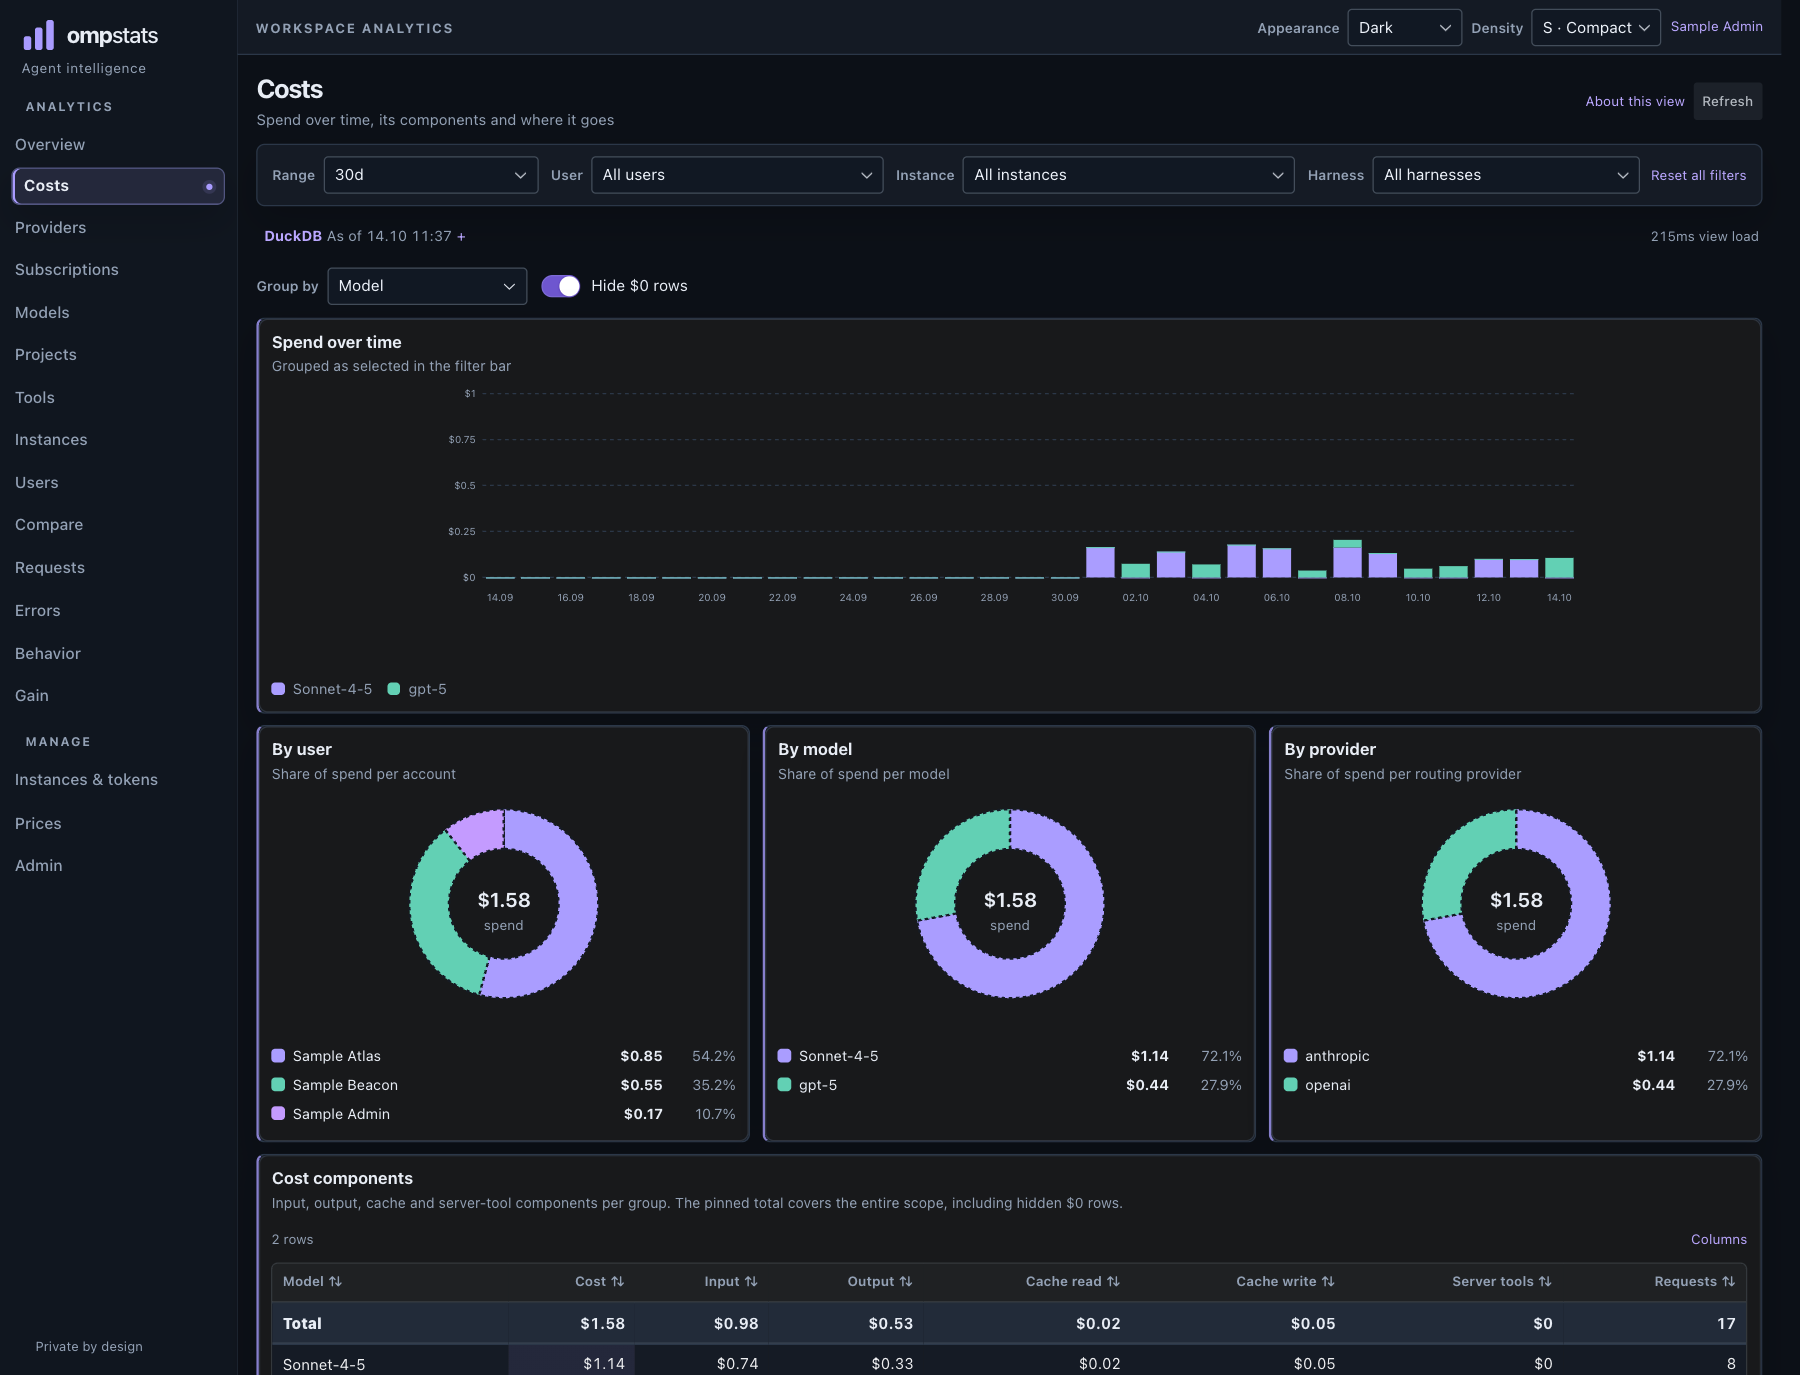Sort table by Cost column

coord(599,1281)
